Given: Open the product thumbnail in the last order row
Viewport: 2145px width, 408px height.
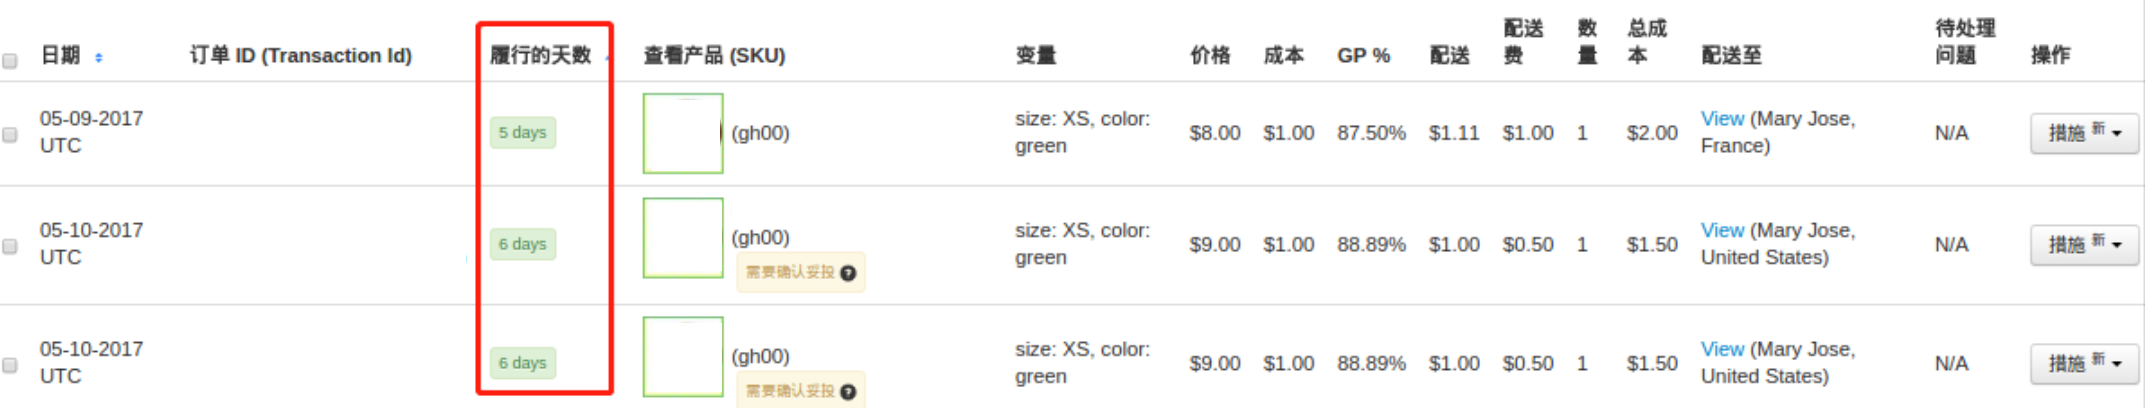Looking at the screenshot, I should [x=683, y=357].
